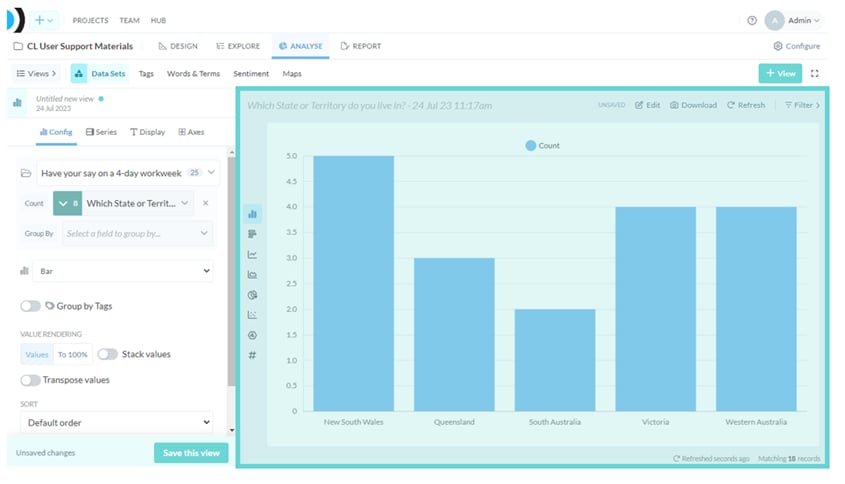
Task: Click the config panel scrollbar
Action: pyautogui.click(x=232, y=272)
